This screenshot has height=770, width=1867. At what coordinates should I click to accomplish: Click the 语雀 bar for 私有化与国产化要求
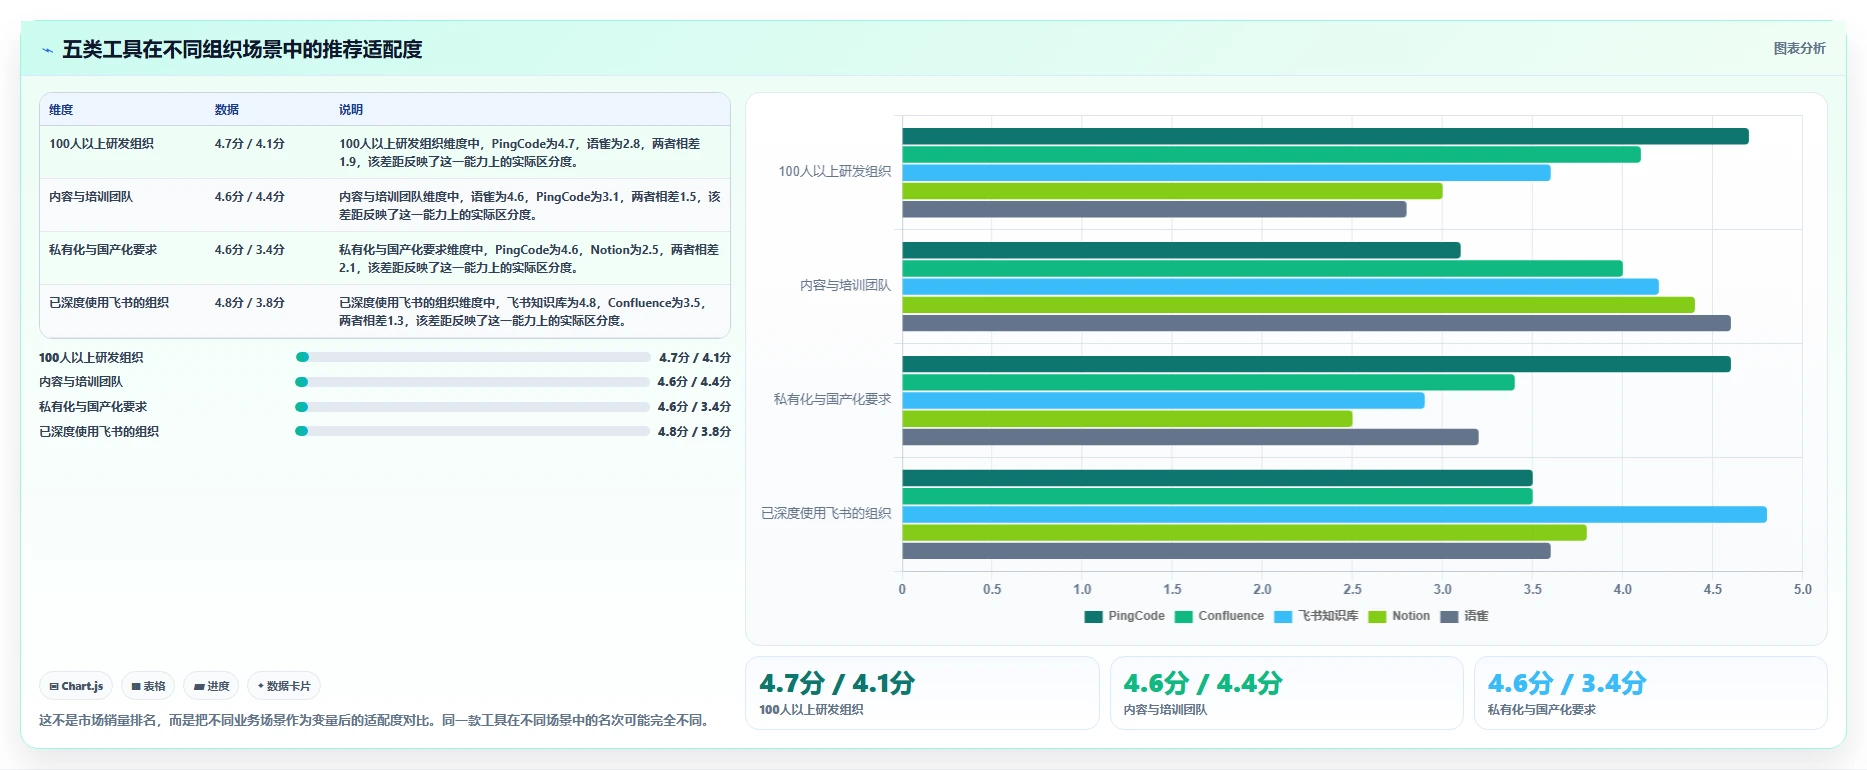[1190, 437]
